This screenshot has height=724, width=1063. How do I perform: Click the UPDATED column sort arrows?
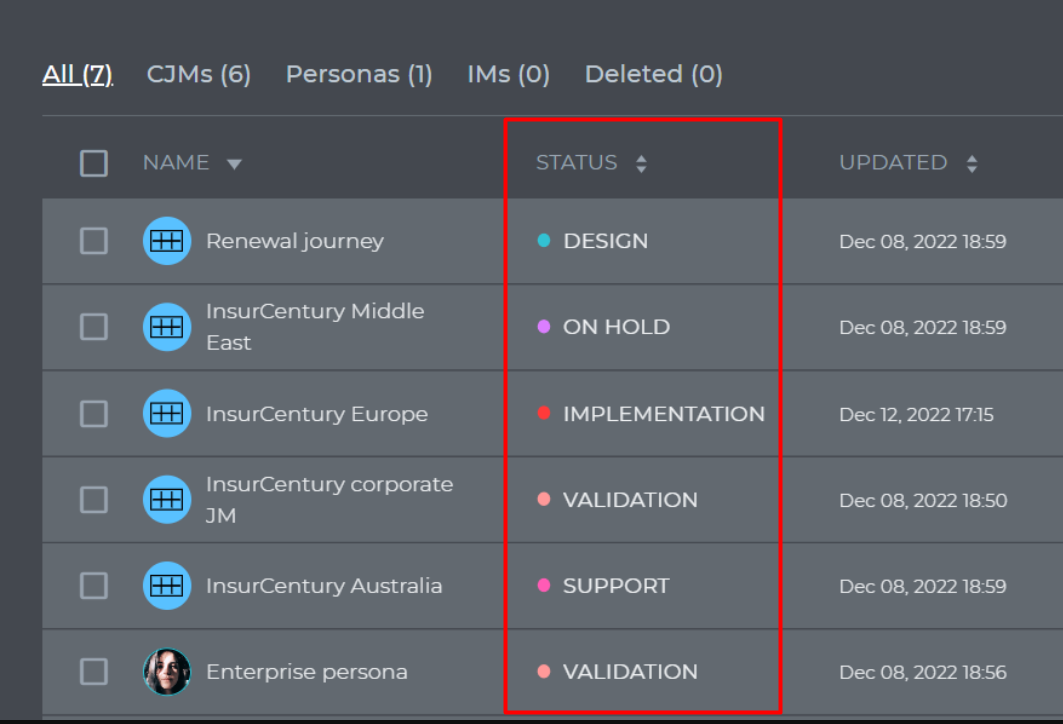point(971,163)
